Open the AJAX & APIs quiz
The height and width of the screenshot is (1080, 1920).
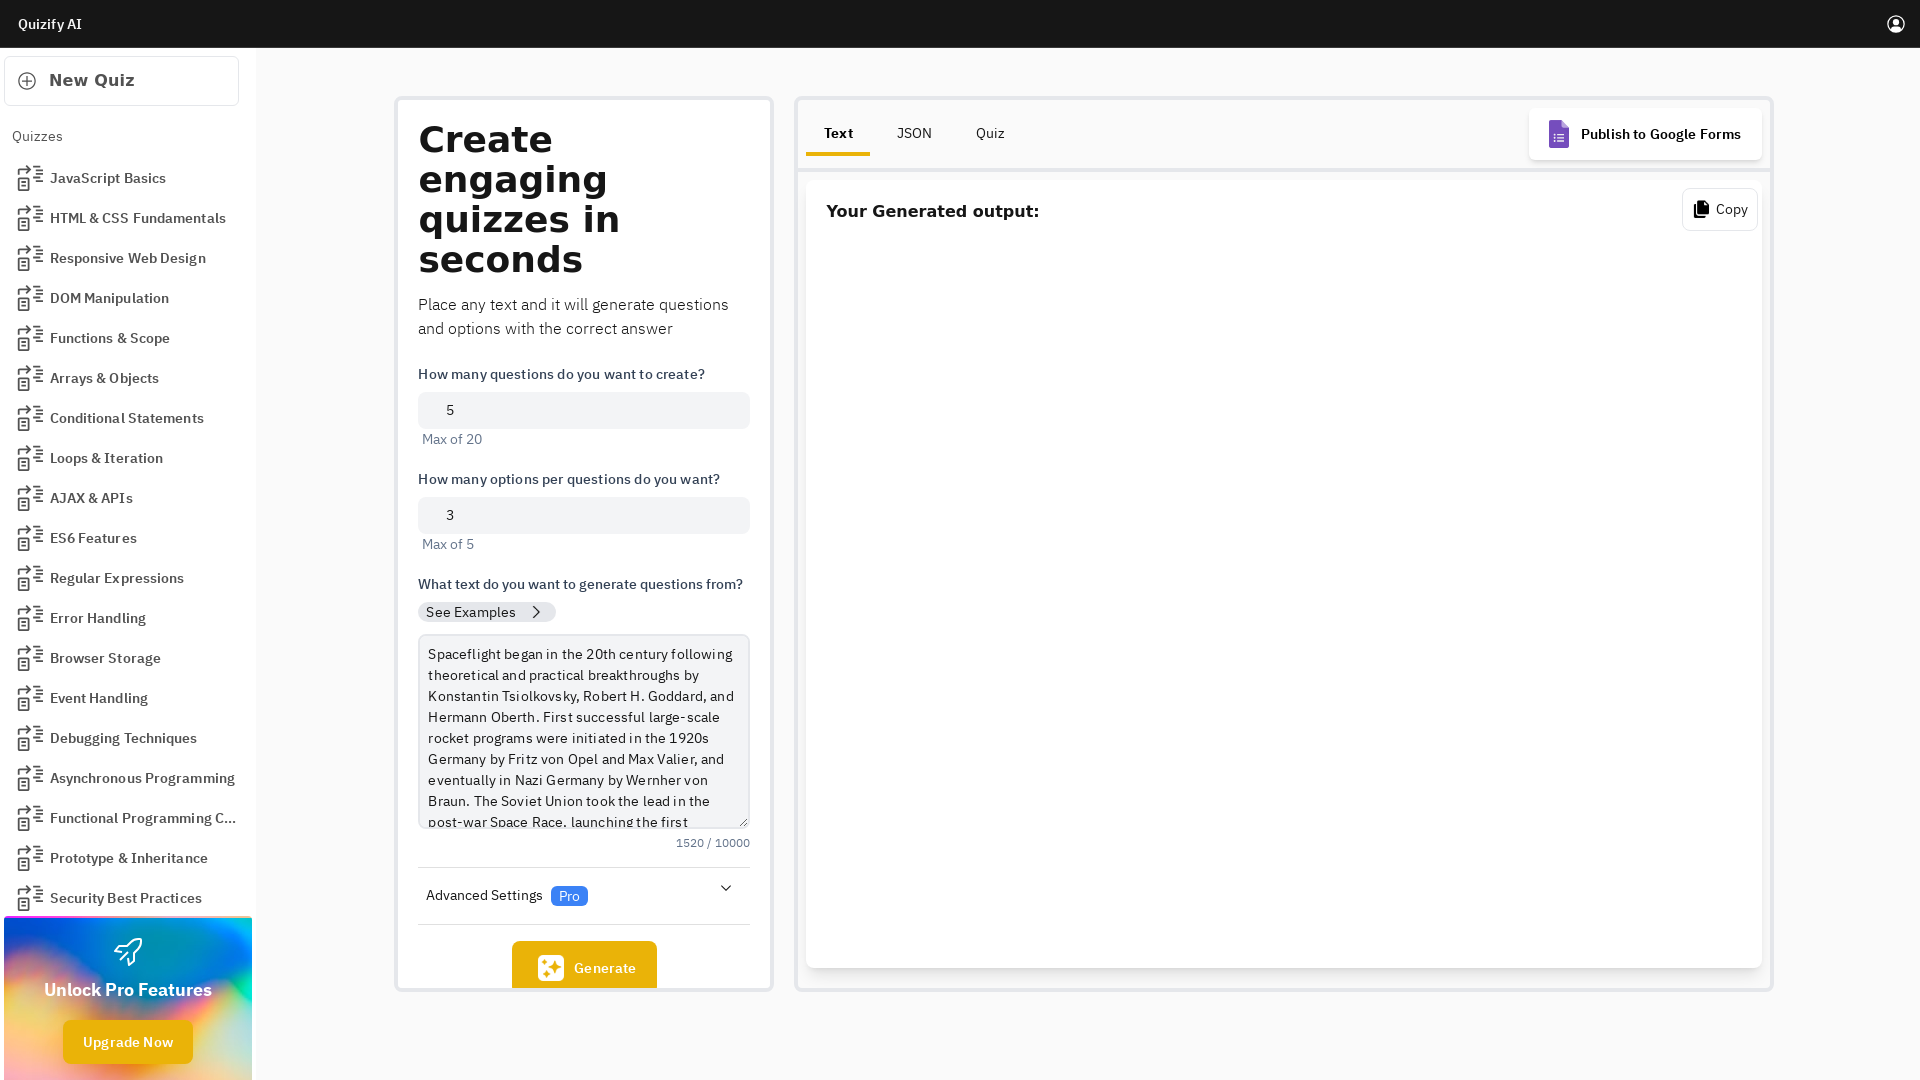[91, 498]
